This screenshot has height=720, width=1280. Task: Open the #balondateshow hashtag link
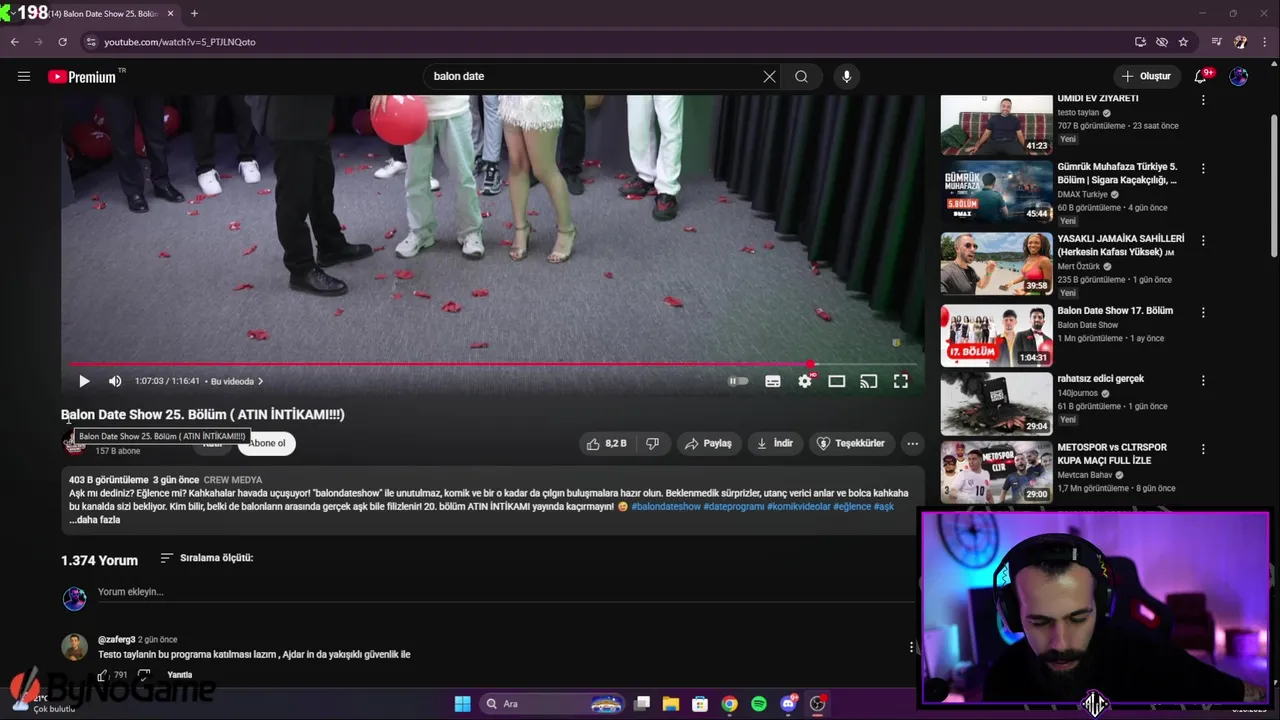click(666, 507)
